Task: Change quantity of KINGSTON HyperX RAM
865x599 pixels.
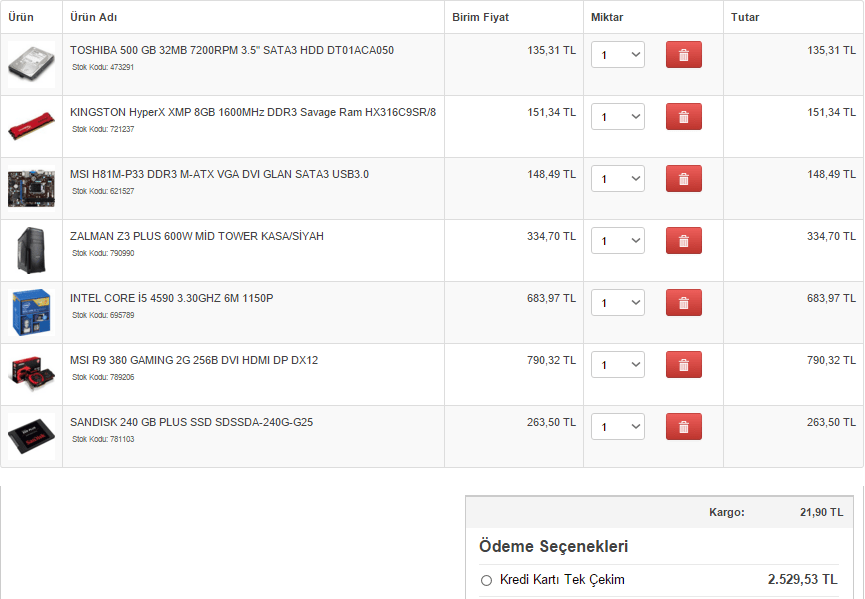Action: tap(618, 116)
